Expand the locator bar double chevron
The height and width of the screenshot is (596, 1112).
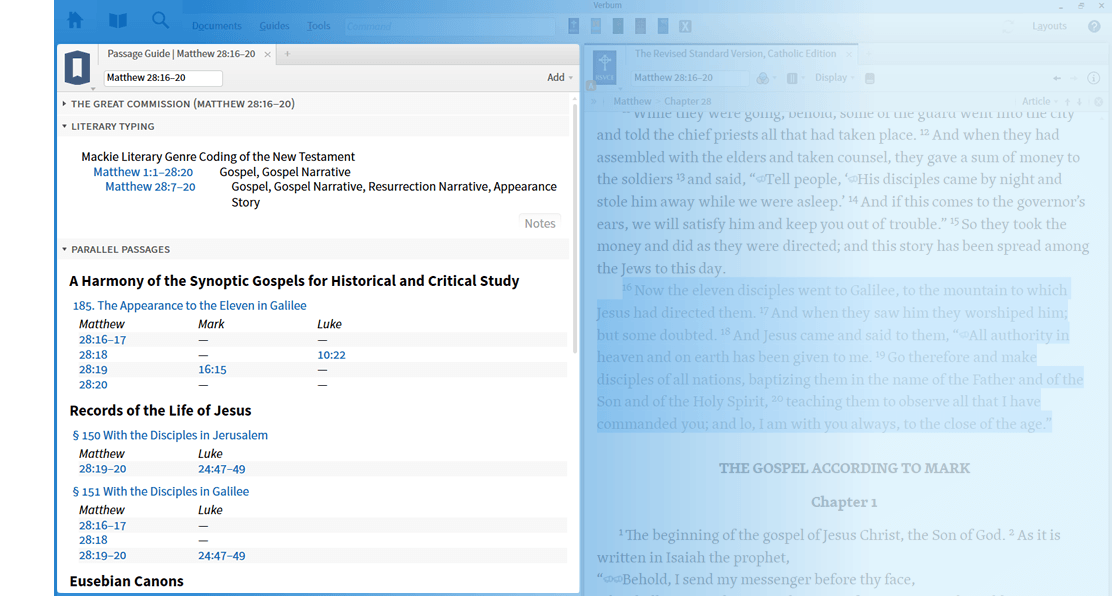click(594, 101)
